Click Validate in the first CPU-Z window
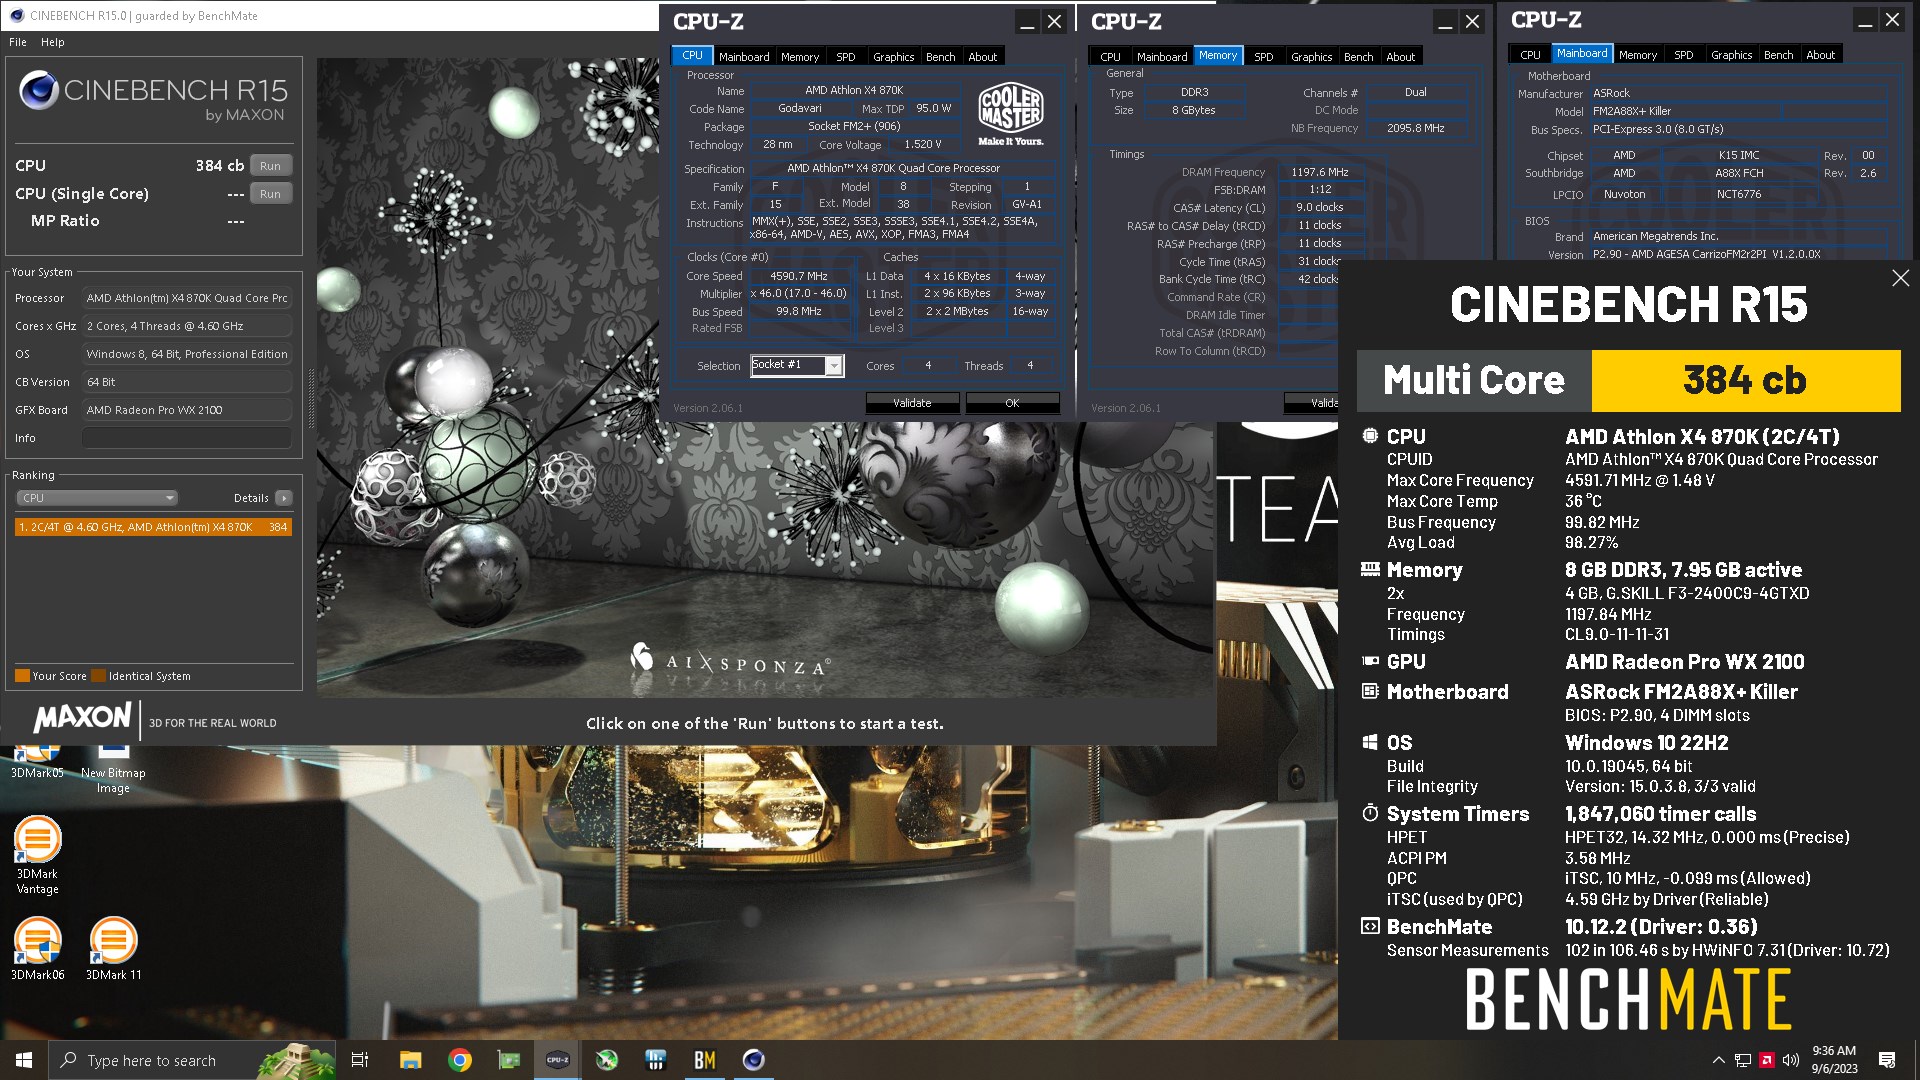Screen dimensions: 1920x1080 [912, 403]
